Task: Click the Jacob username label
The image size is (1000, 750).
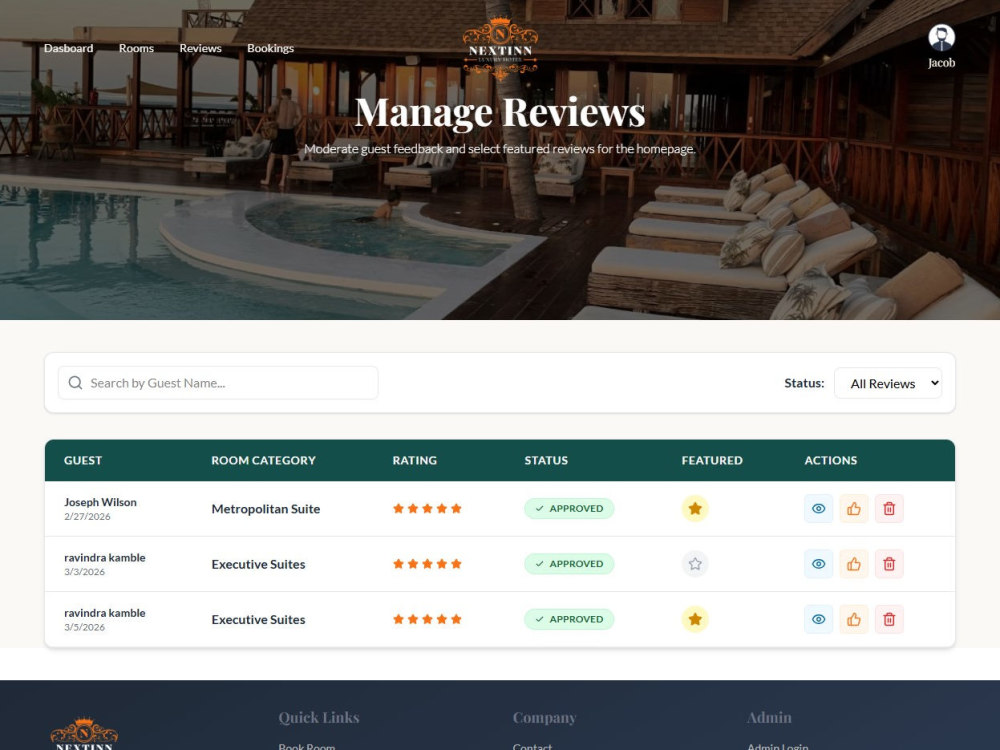Action: tap(941, 62)
